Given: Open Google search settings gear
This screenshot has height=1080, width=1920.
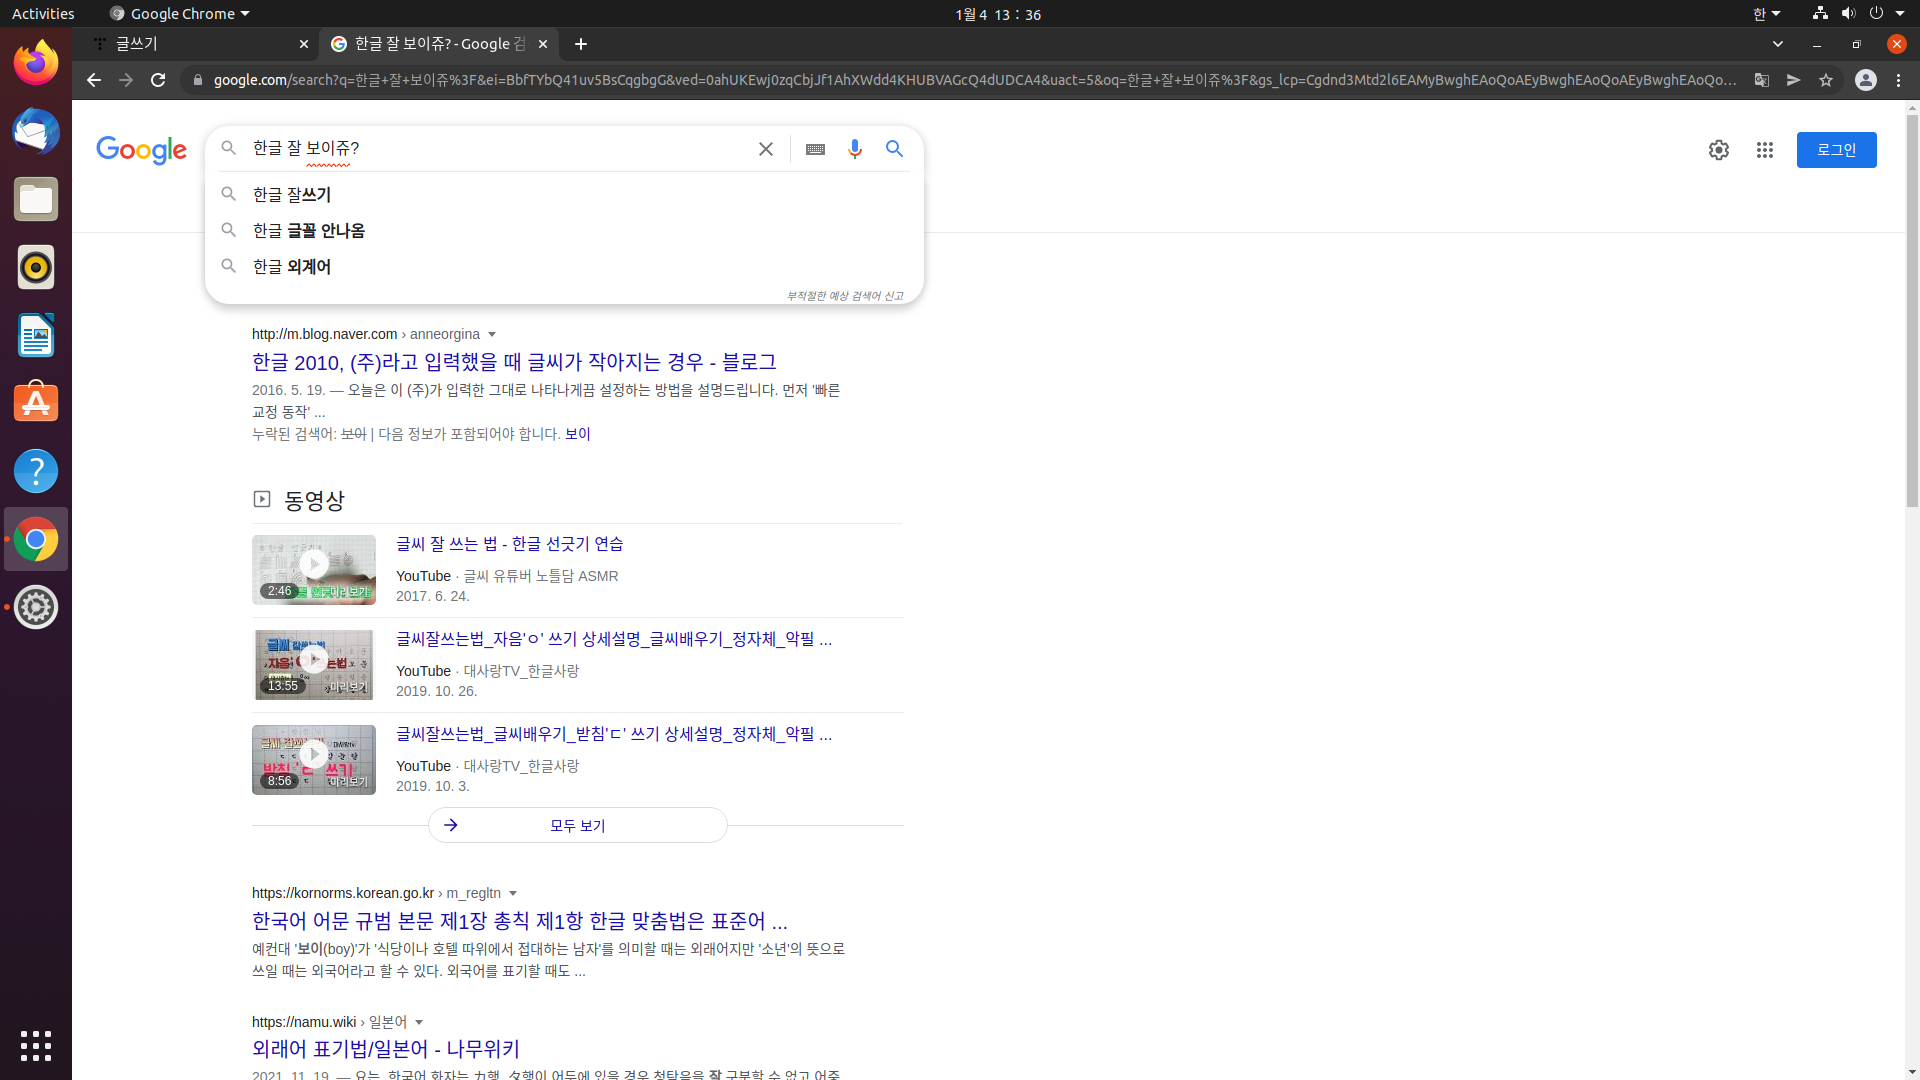Looking at the screenshot, I should 1718,150.
